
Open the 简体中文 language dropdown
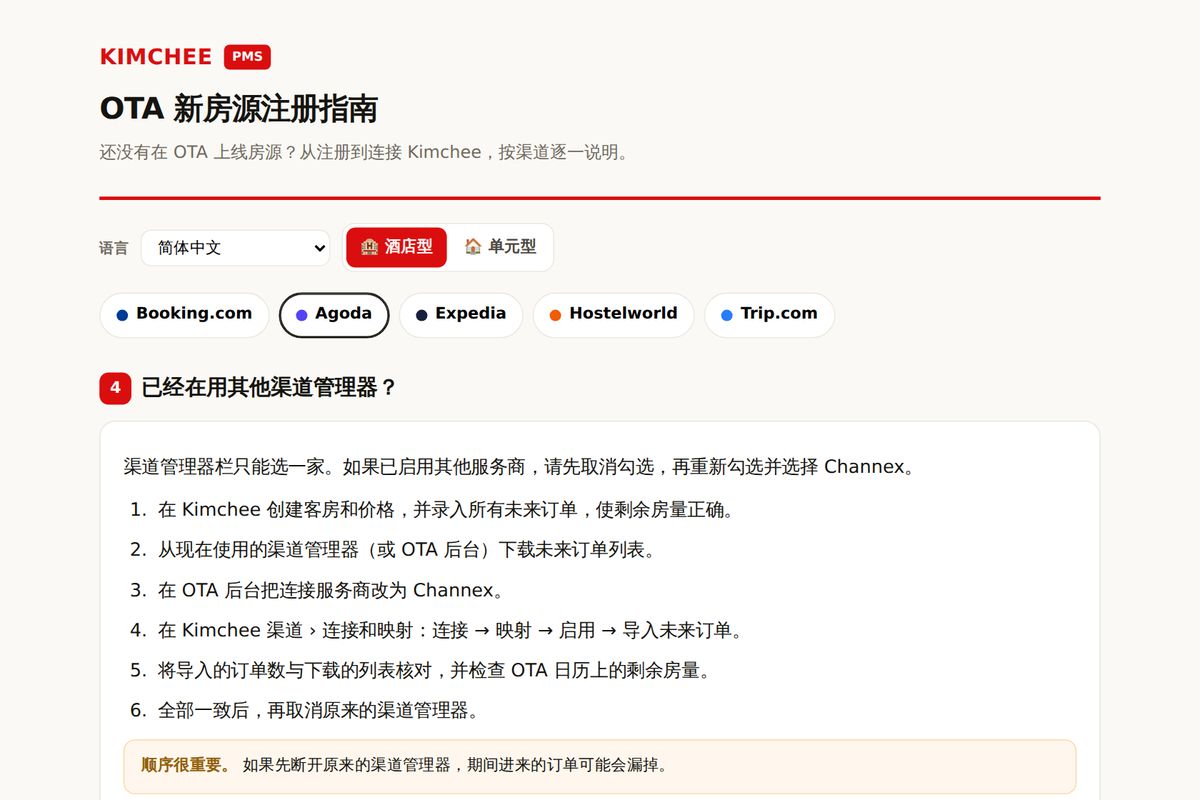click(236, 248)
